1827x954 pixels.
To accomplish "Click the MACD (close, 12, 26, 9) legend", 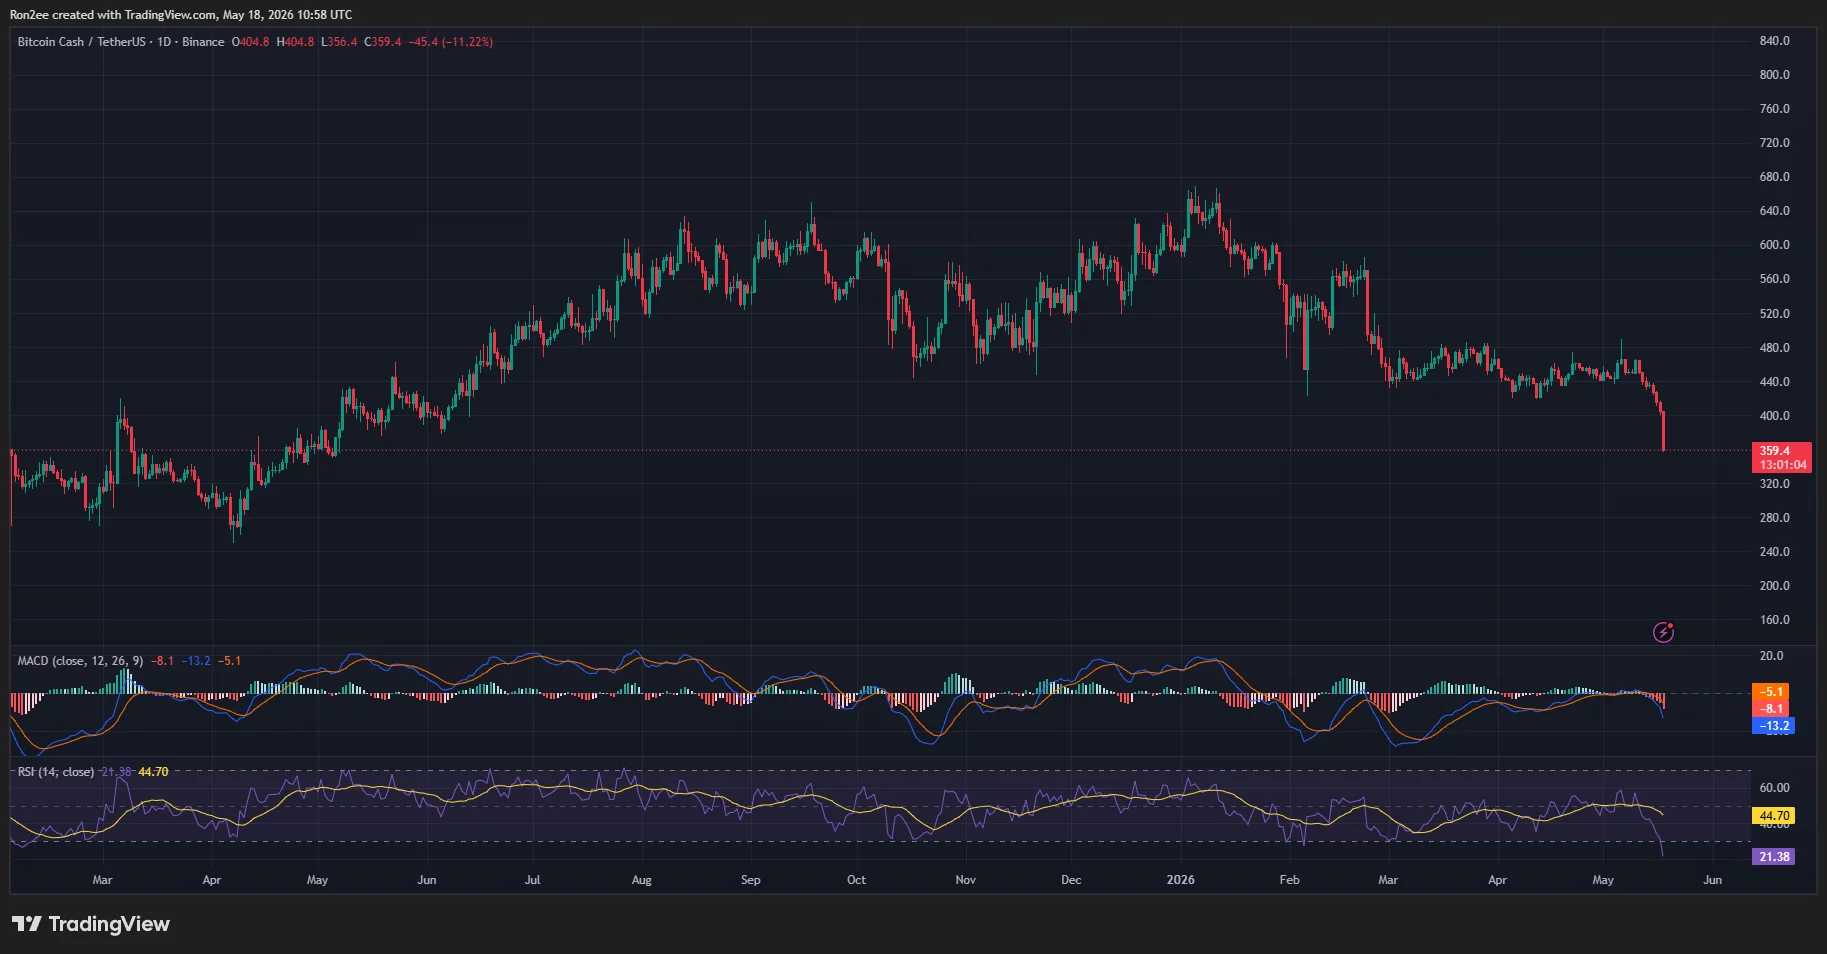I will [x=80, y=661].
